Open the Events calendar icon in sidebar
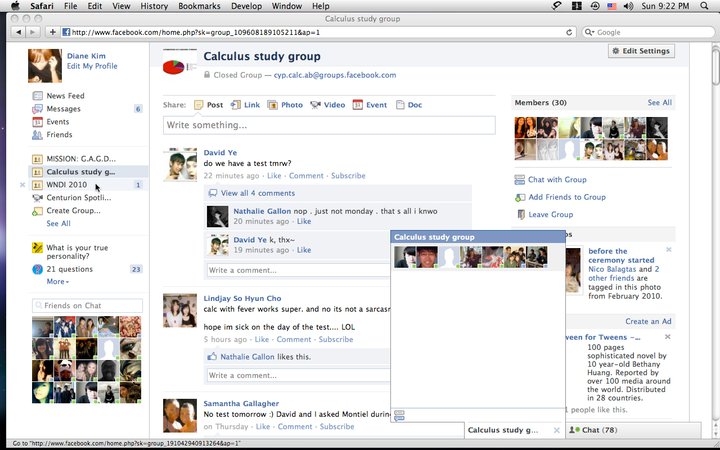This screenshot has height=450, width=720. click(37, 122)
